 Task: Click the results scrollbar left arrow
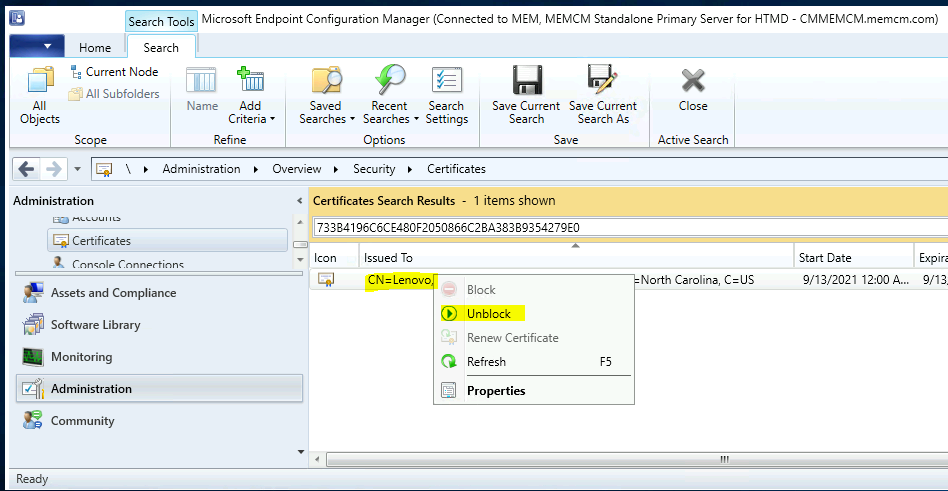(317, 460)
